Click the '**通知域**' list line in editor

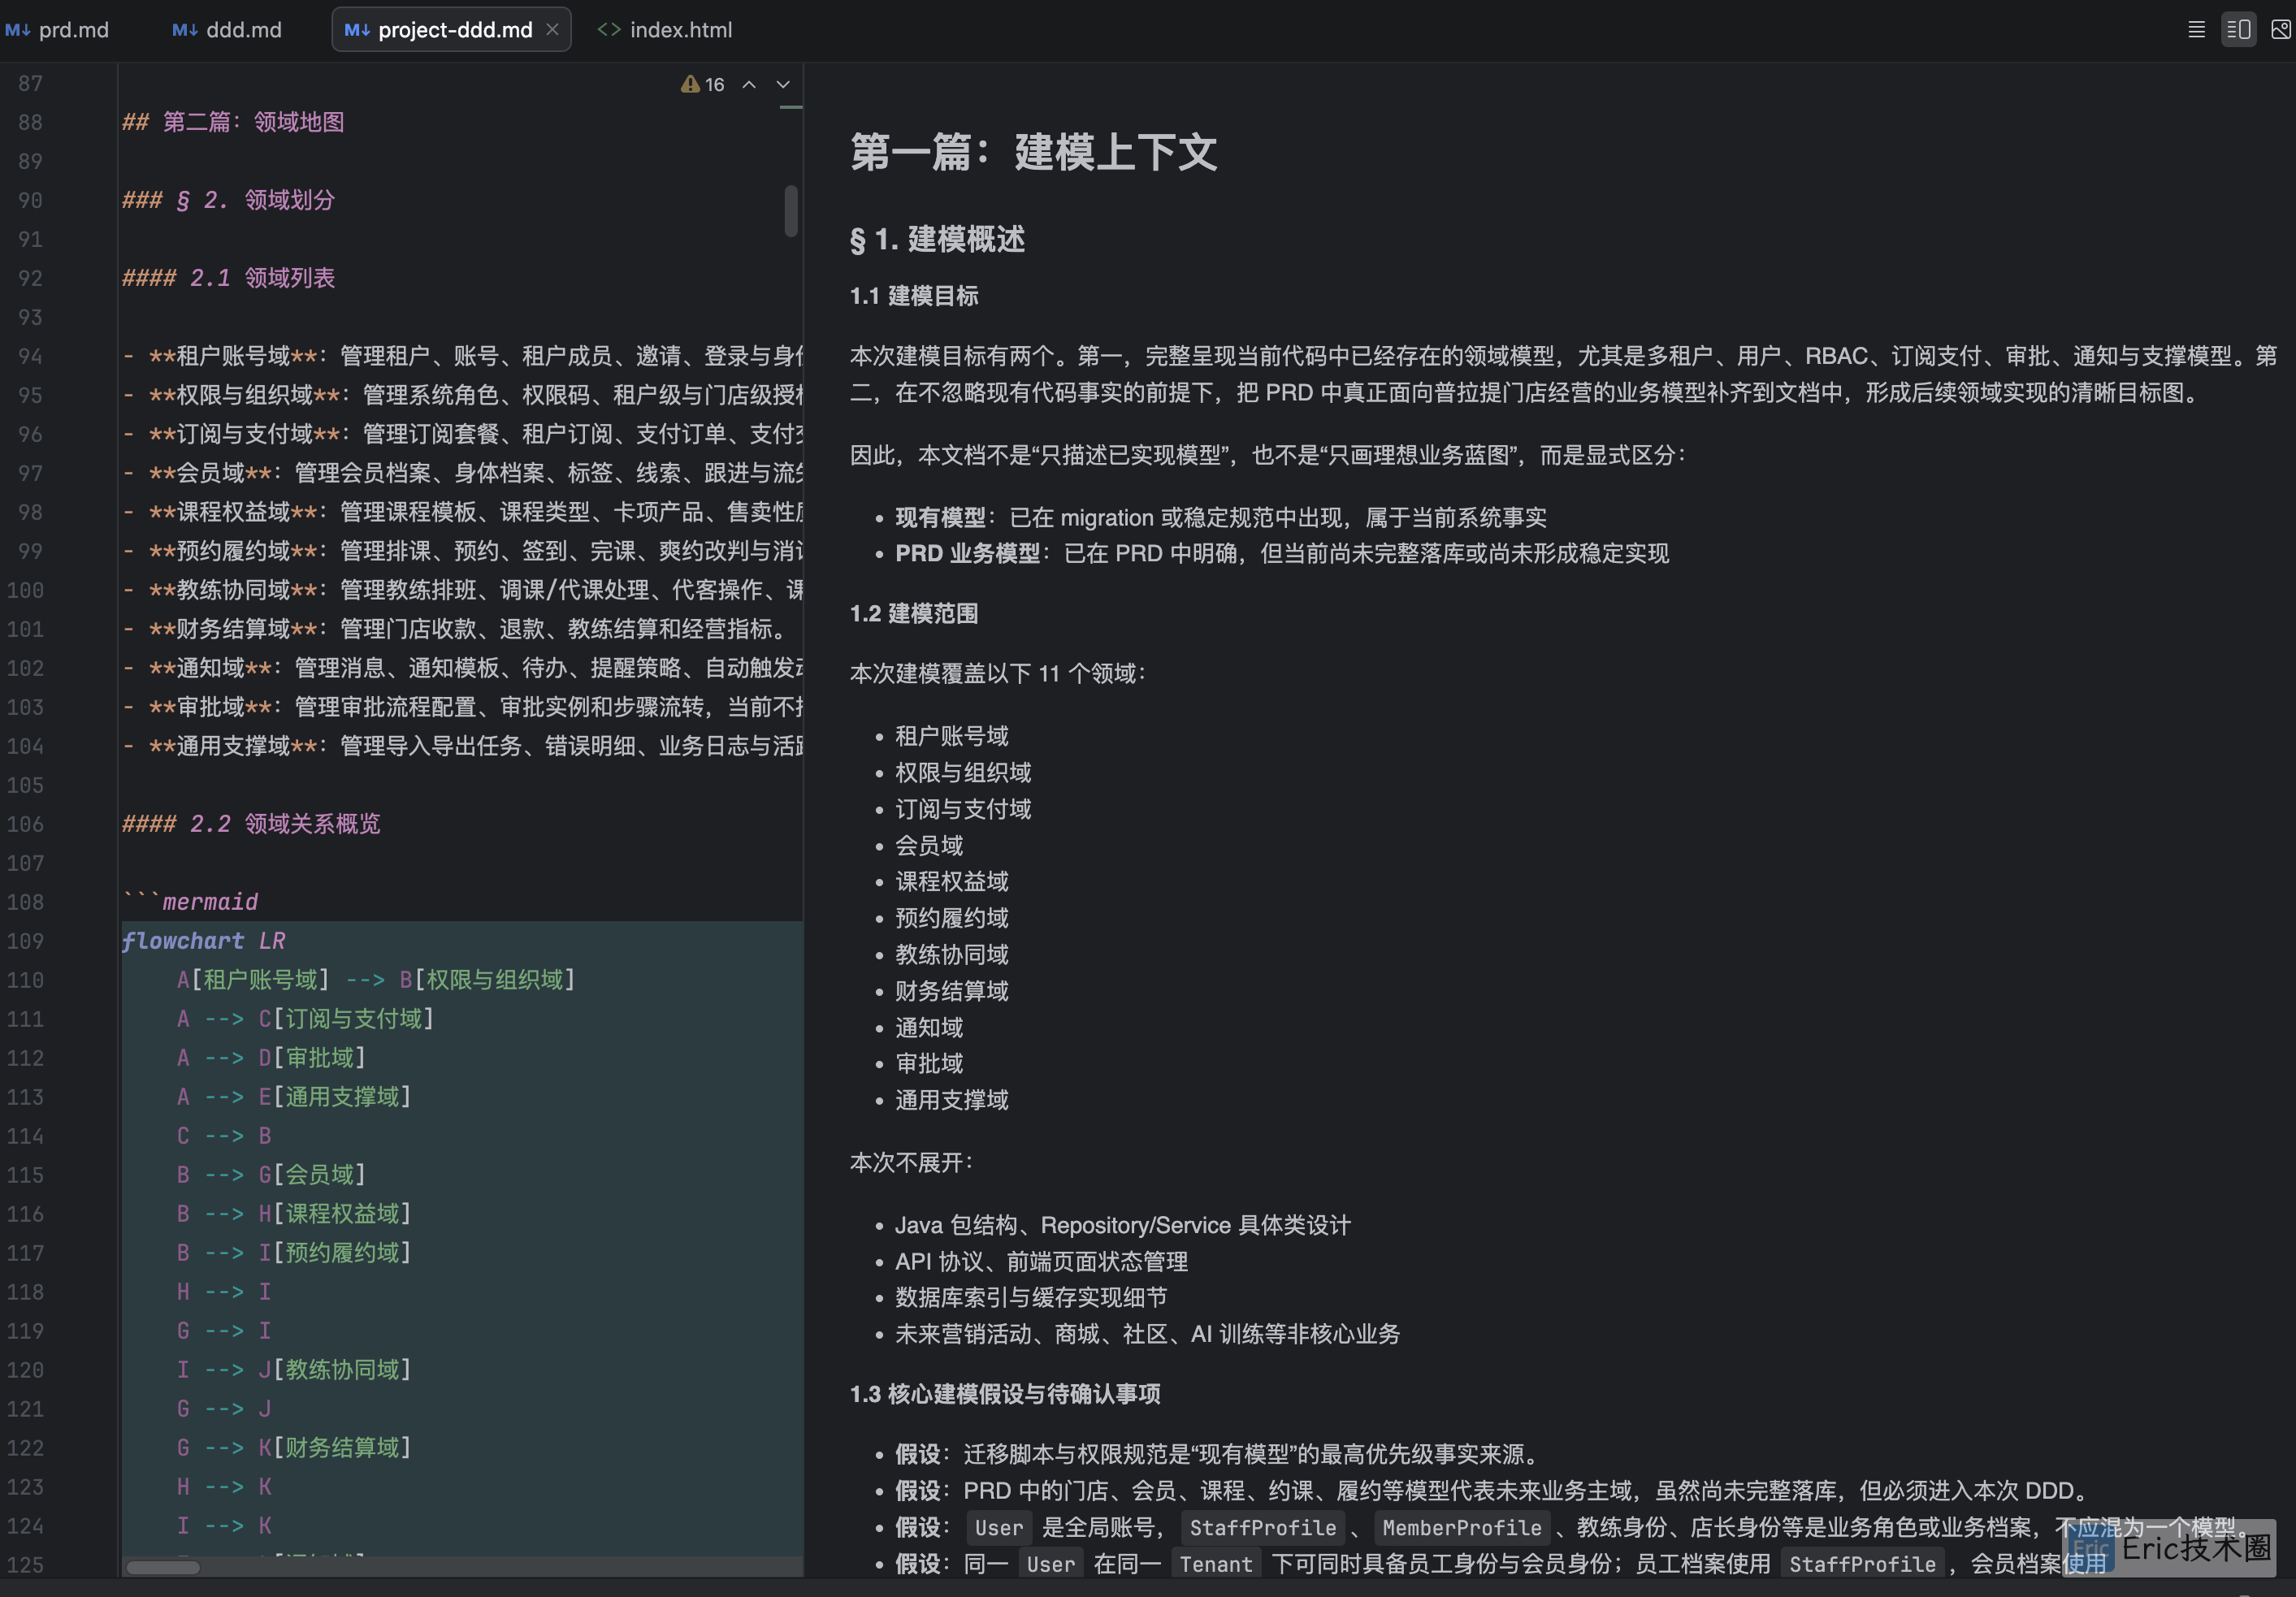point(462,668)
